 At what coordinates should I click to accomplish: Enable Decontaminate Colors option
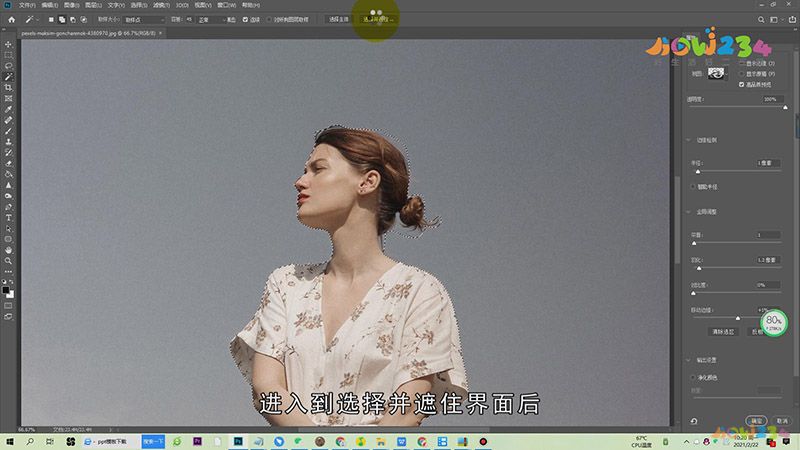[x=694, y=378]
